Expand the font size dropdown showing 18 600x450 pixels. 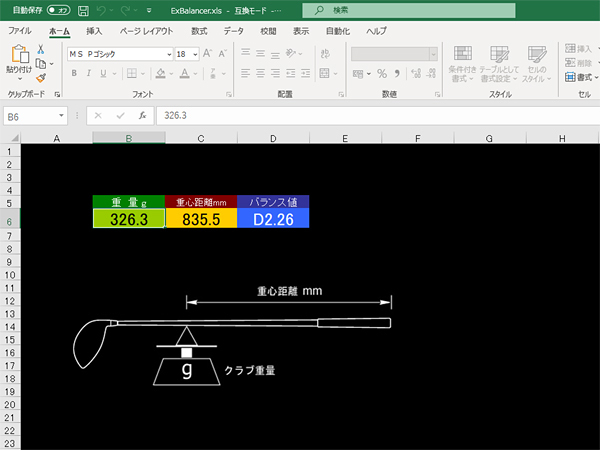point(196,54)
